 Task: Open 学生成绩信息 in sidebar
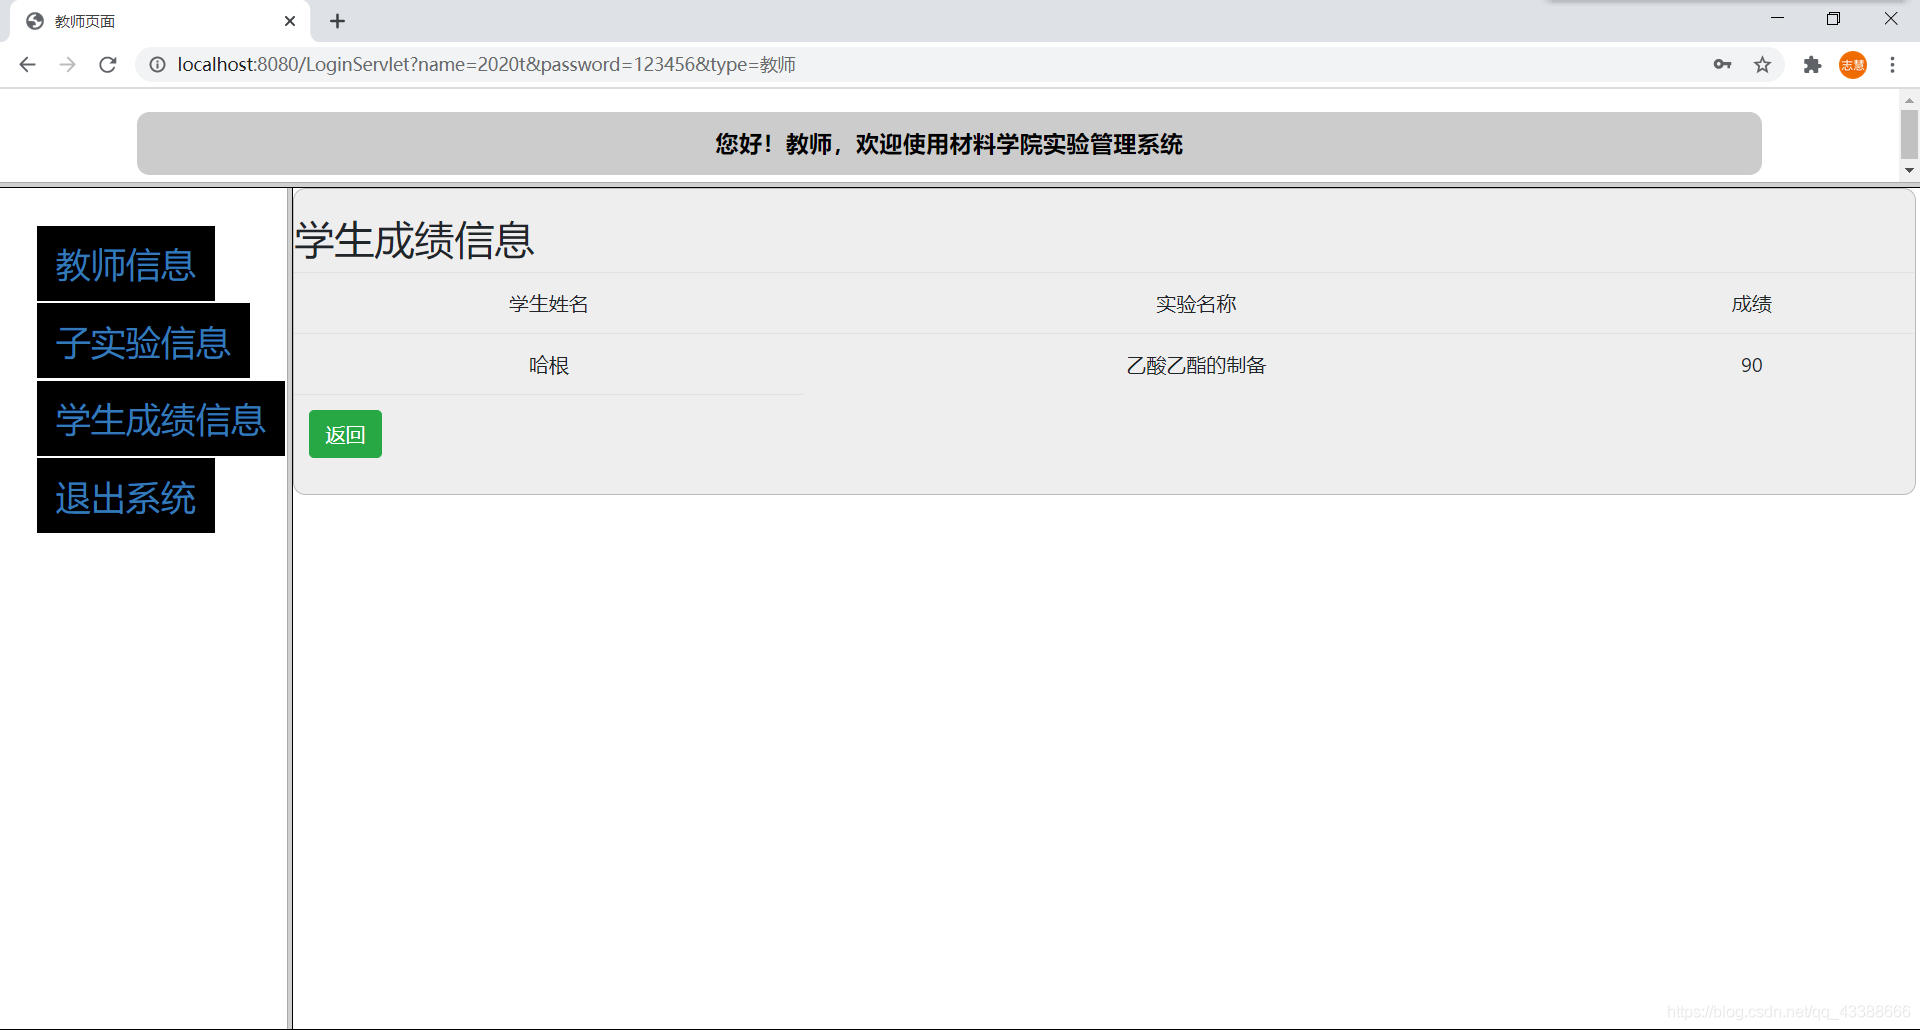161,419
